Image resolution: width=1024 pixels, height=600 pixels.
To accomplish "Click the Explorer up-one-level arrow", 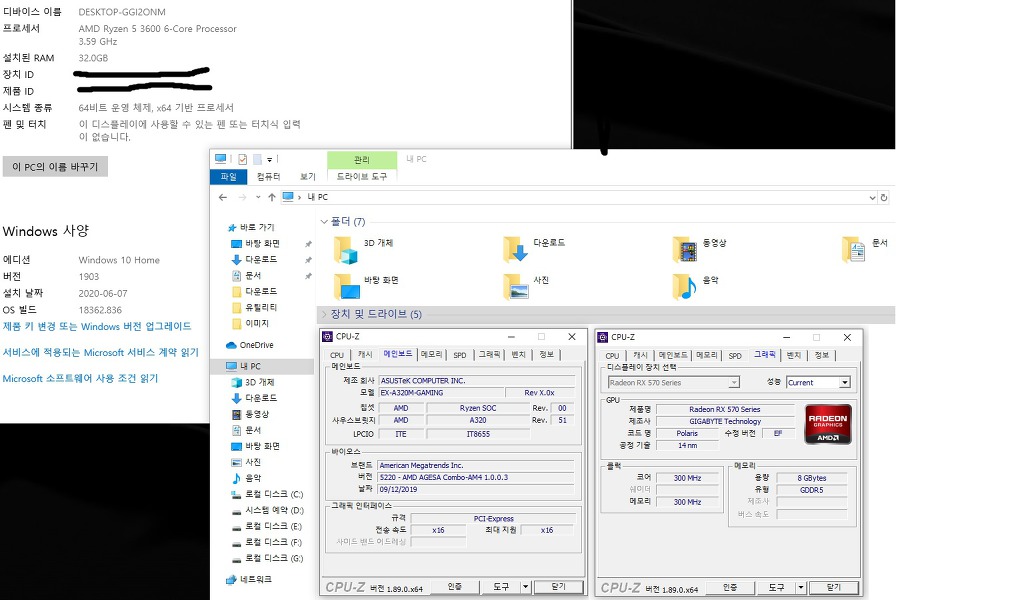I will 272,197.
